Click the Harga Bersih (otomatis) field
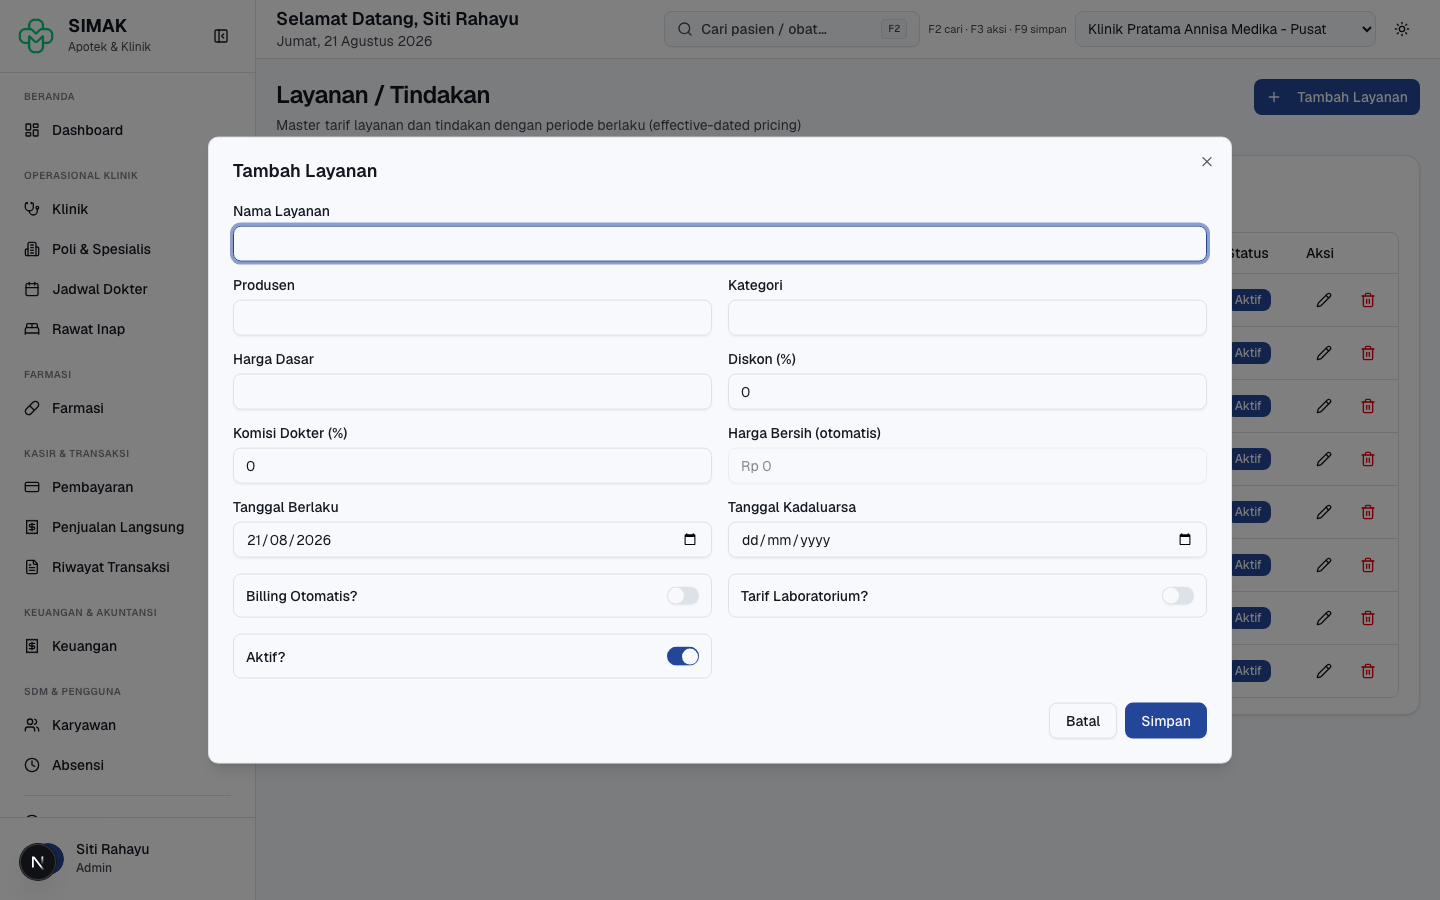This screenshot has width=1440, height=900. pos(967,466)
